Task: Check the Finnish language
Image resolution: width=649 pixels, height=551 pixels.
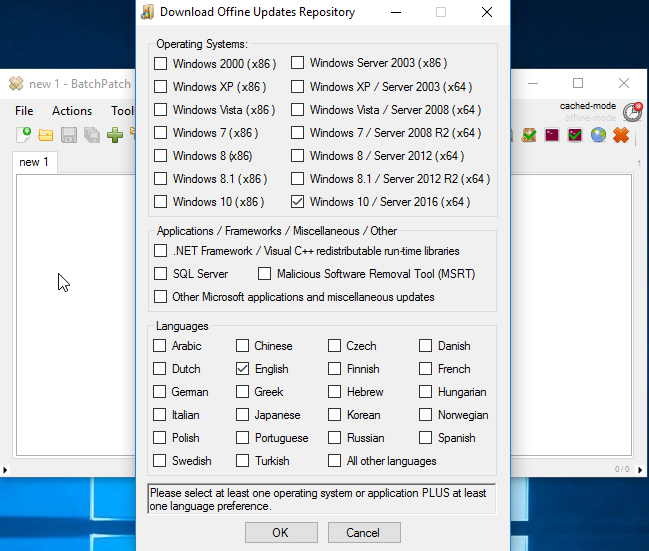Action: click(334, 368)
